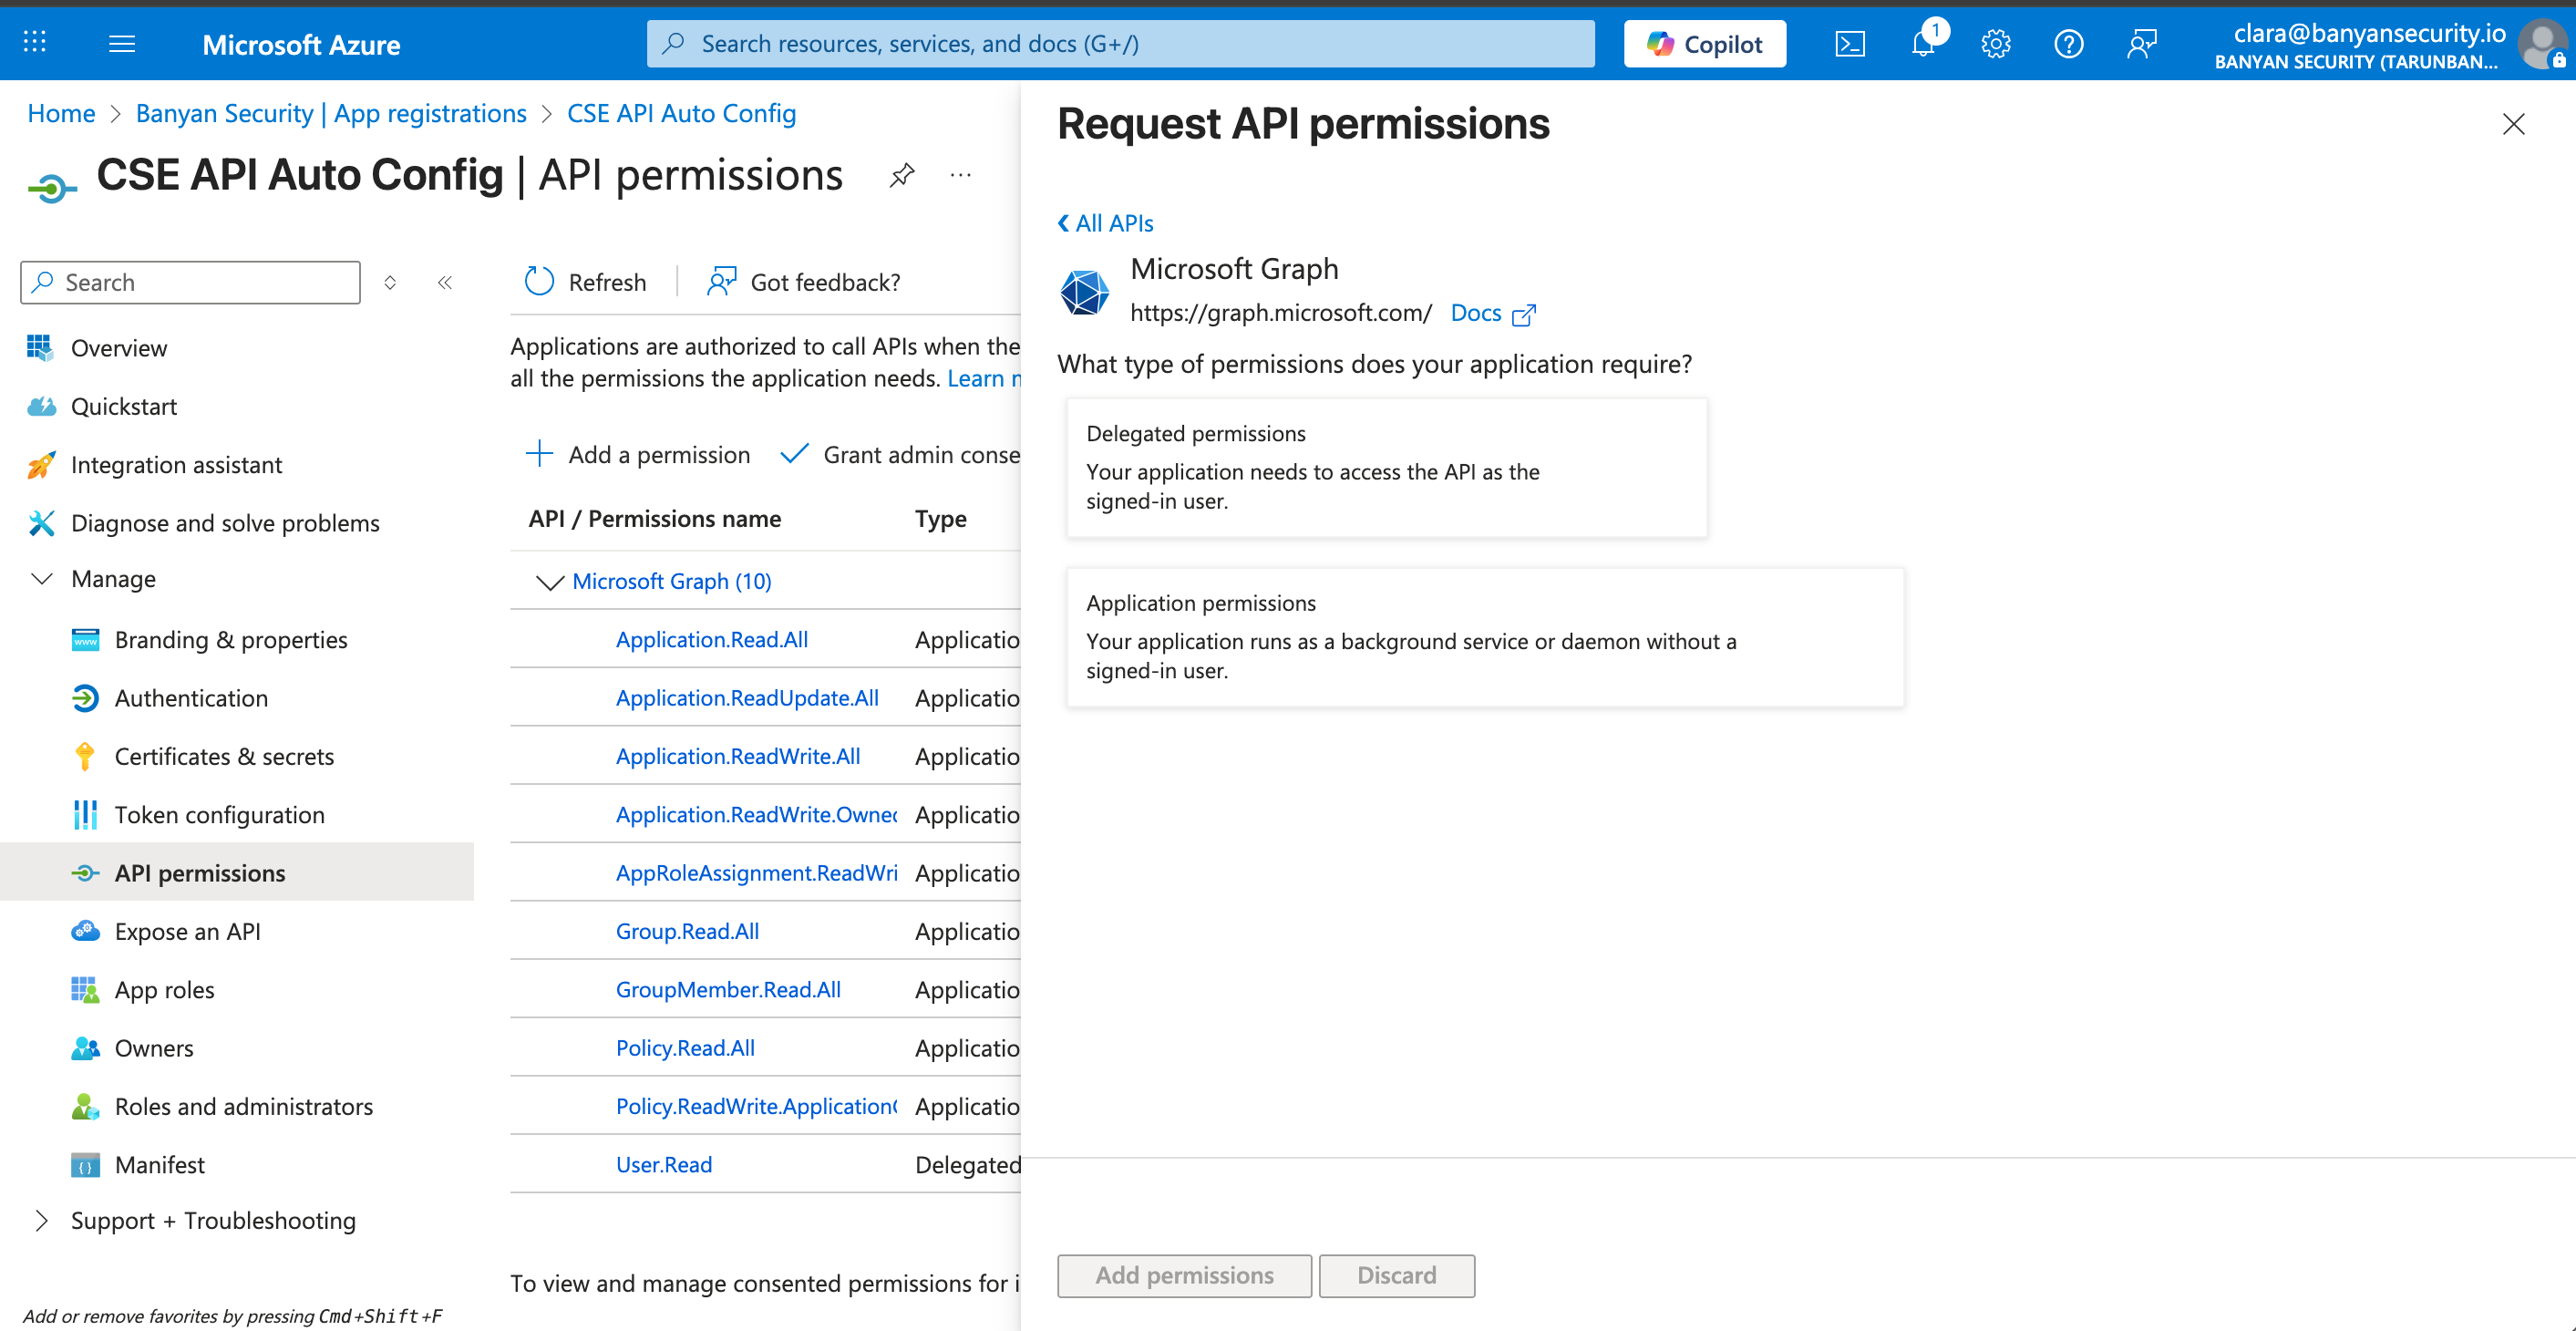Click the Refresh icon button
The image size is (2576, 1331).
539,282
